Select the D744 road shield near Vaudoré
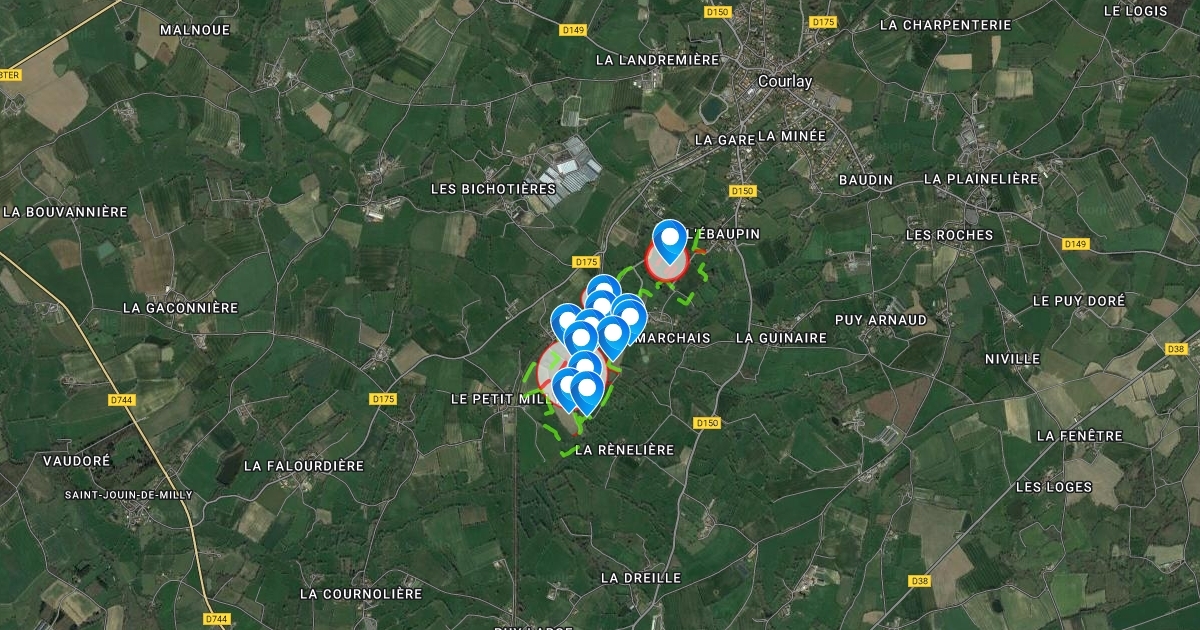This screenshot has height=630, width=1200. (122, 400)
